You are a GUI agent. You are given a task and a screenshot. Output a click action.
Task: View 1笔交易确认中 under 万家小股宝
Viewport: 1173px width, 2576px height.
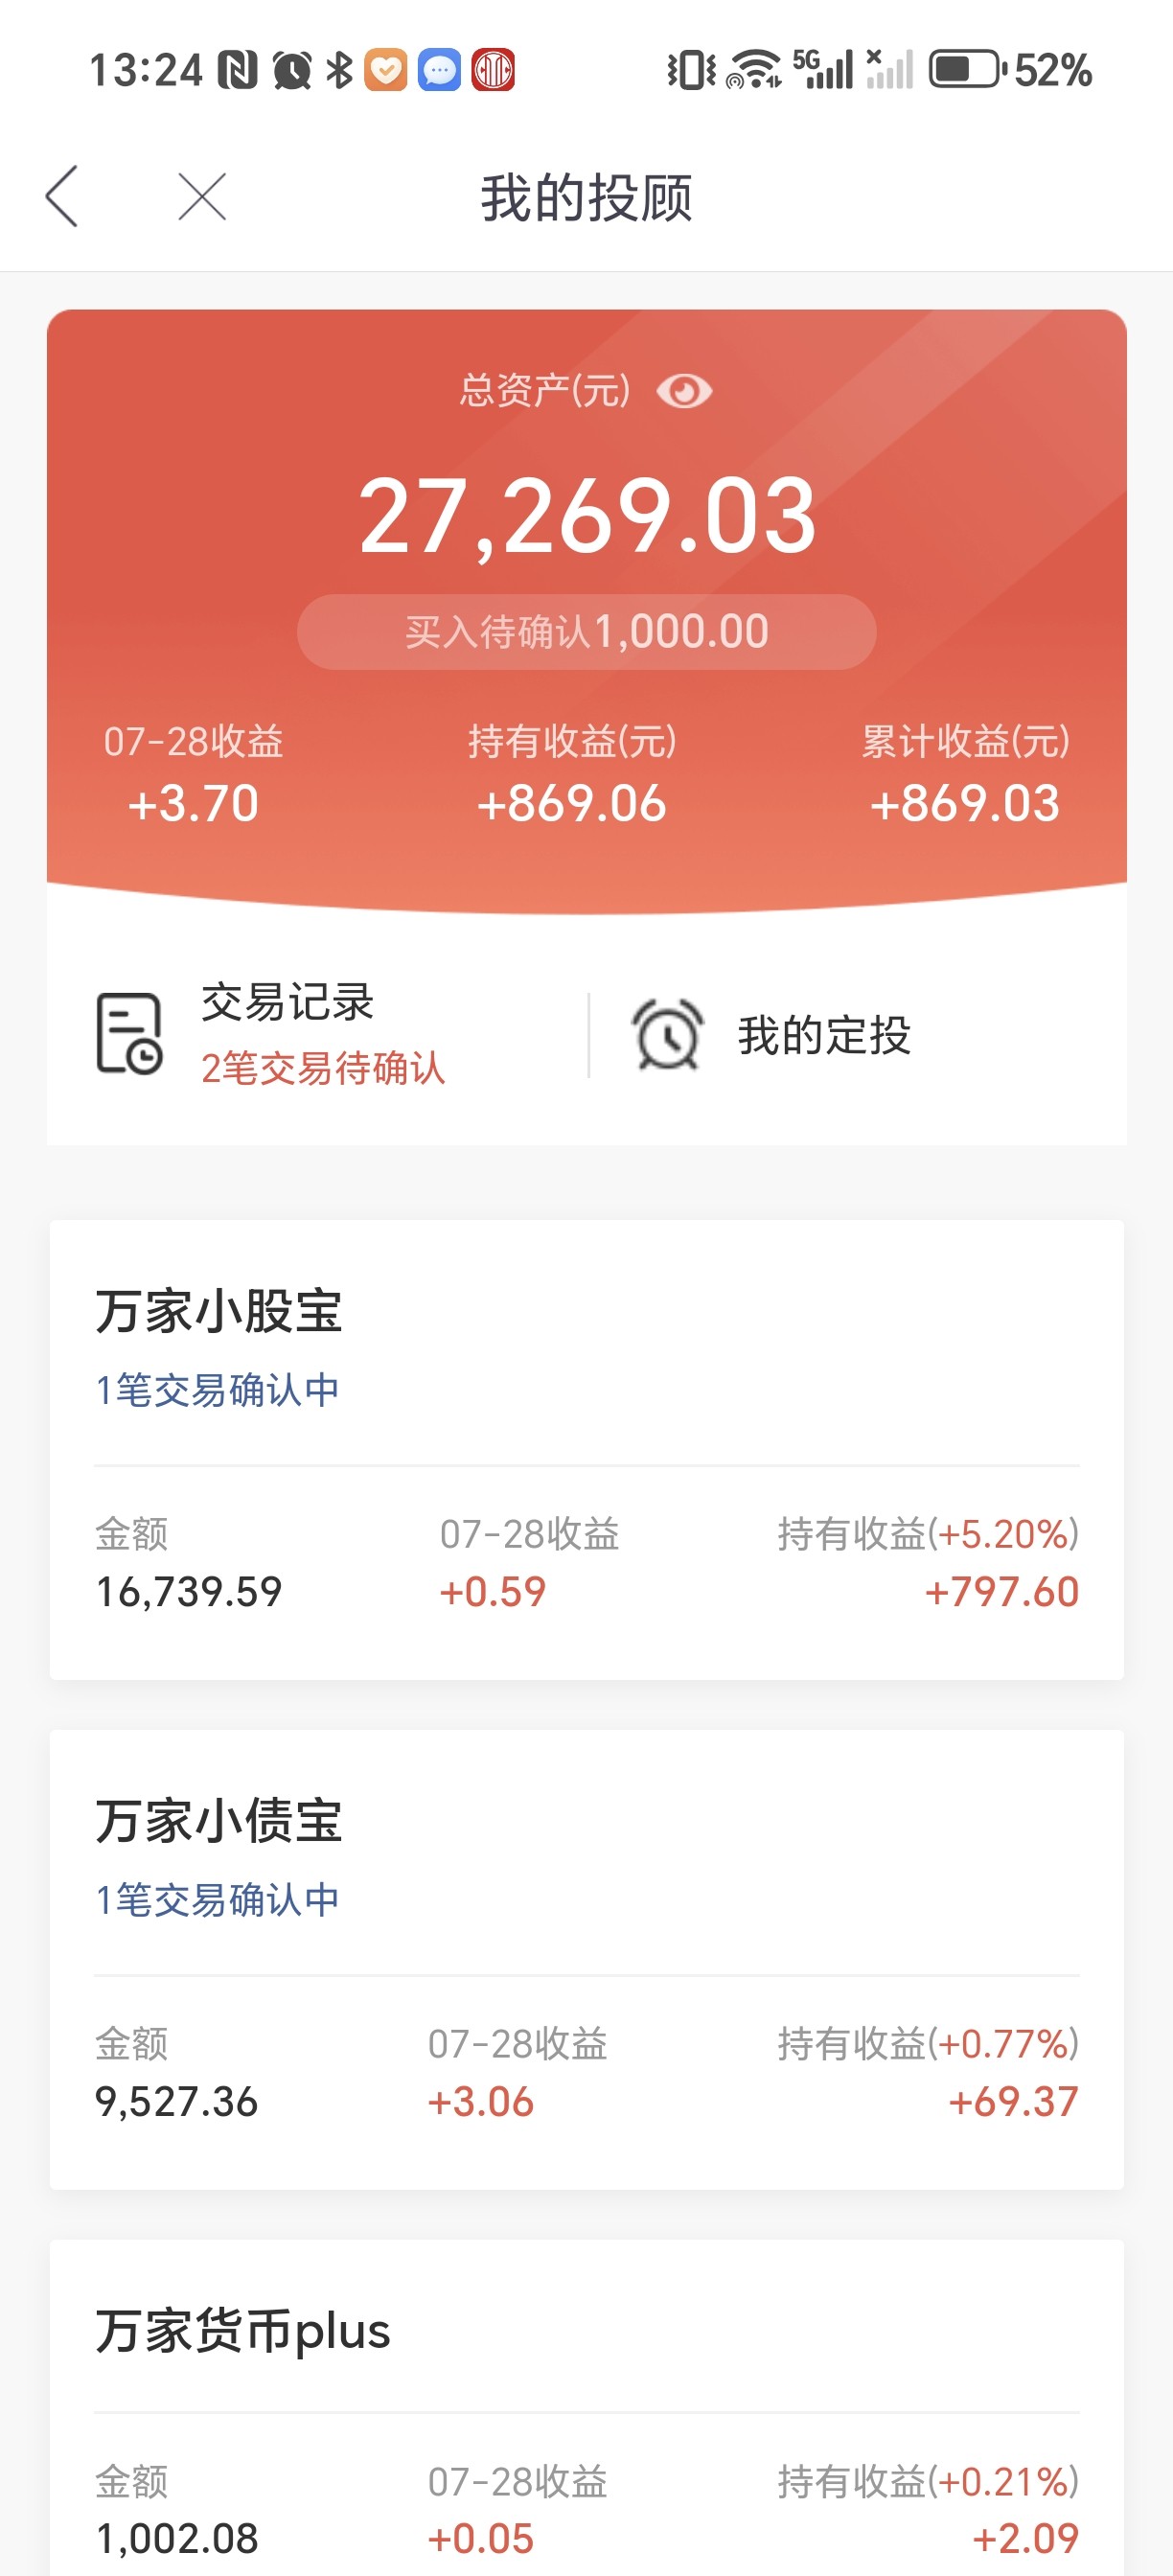(x=217, y=1390)
